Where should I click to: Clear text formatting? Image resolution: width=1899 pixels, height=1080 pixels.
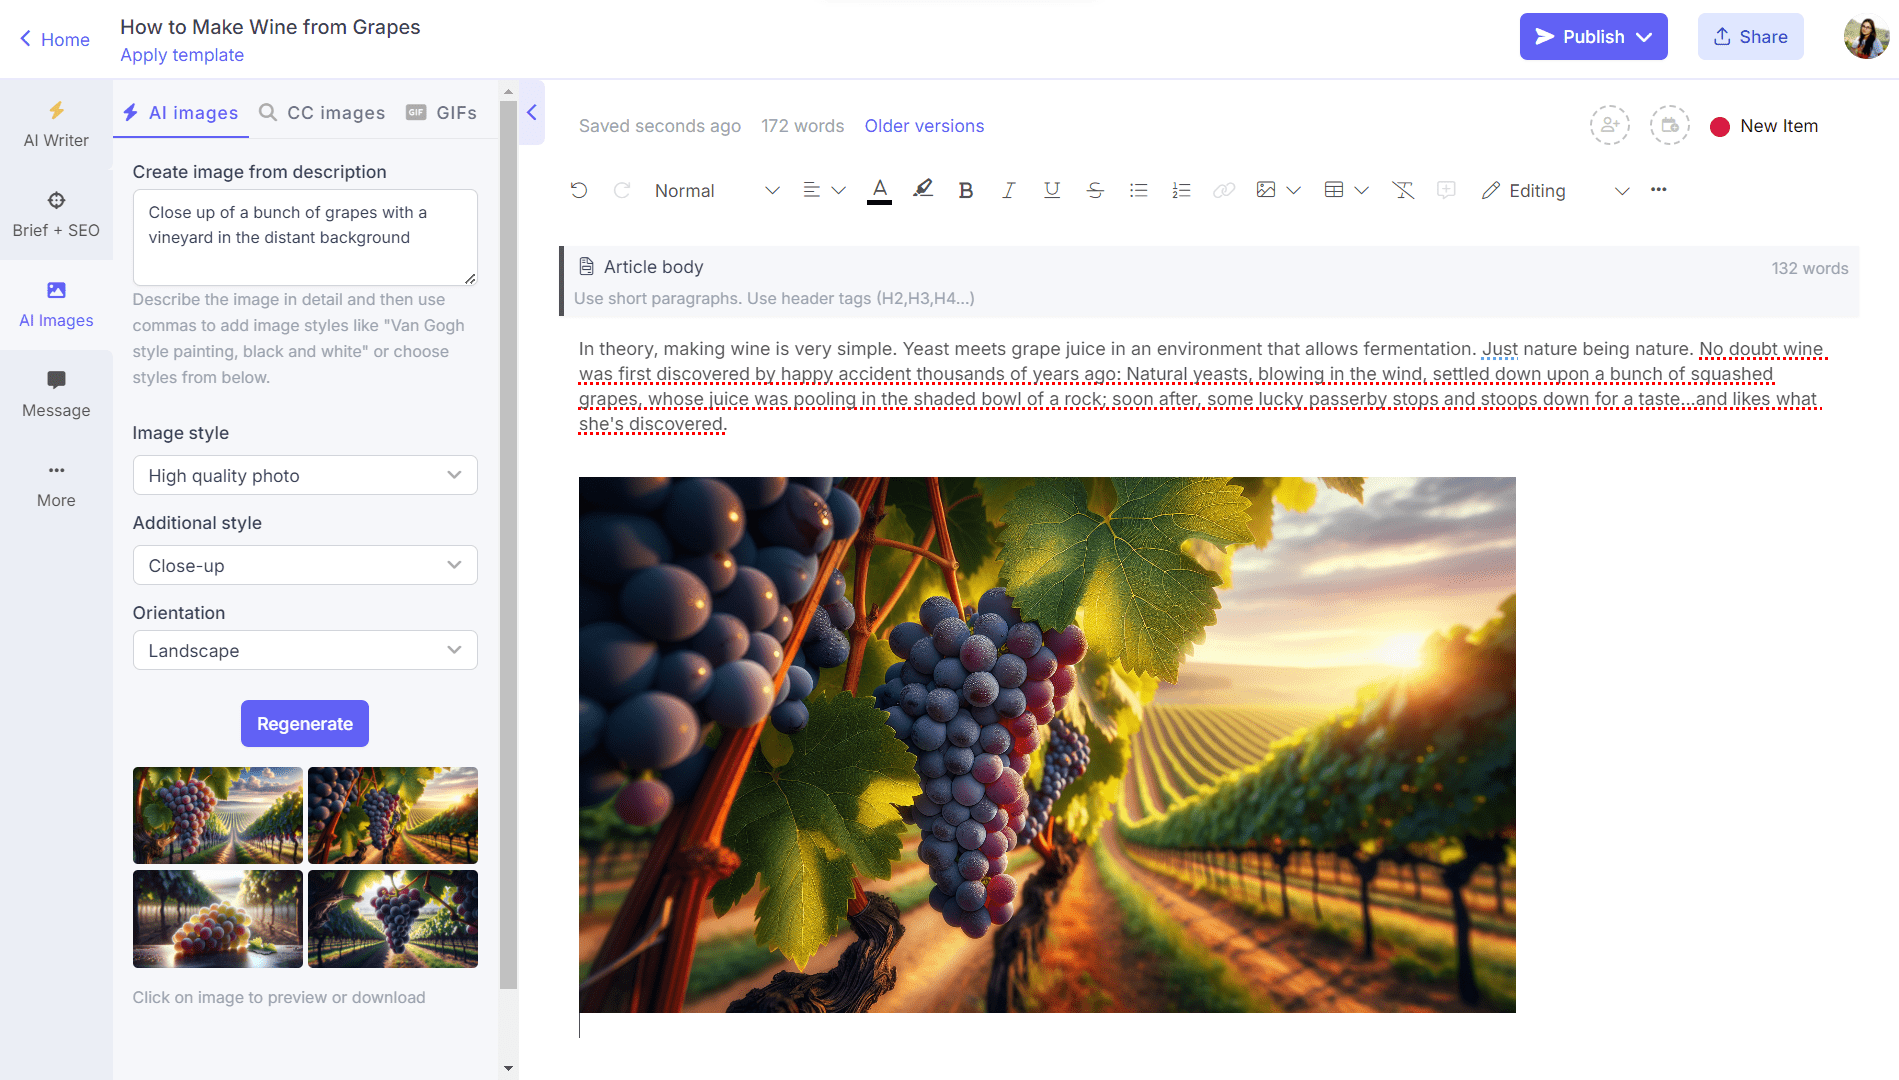pyautogui.click(x=1403, y=190)
